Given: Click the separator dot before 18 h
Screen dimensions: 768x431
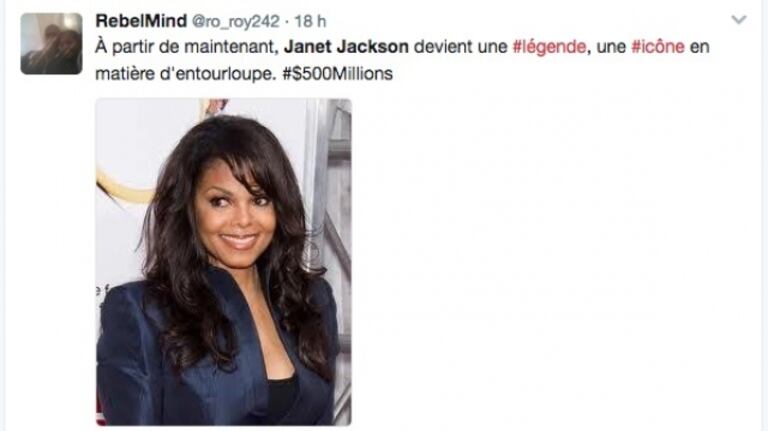Looking at the screenshot, I should 287,22.
